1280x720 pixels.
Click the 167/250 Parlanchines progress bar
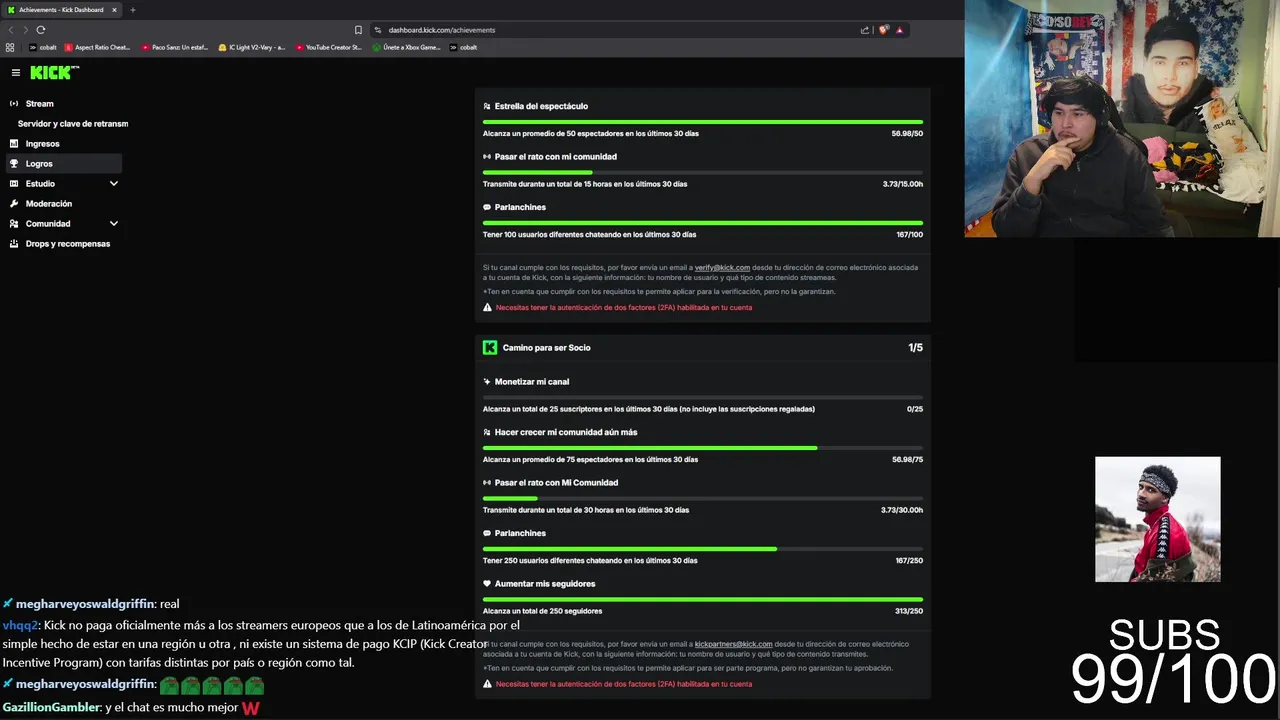703,549
